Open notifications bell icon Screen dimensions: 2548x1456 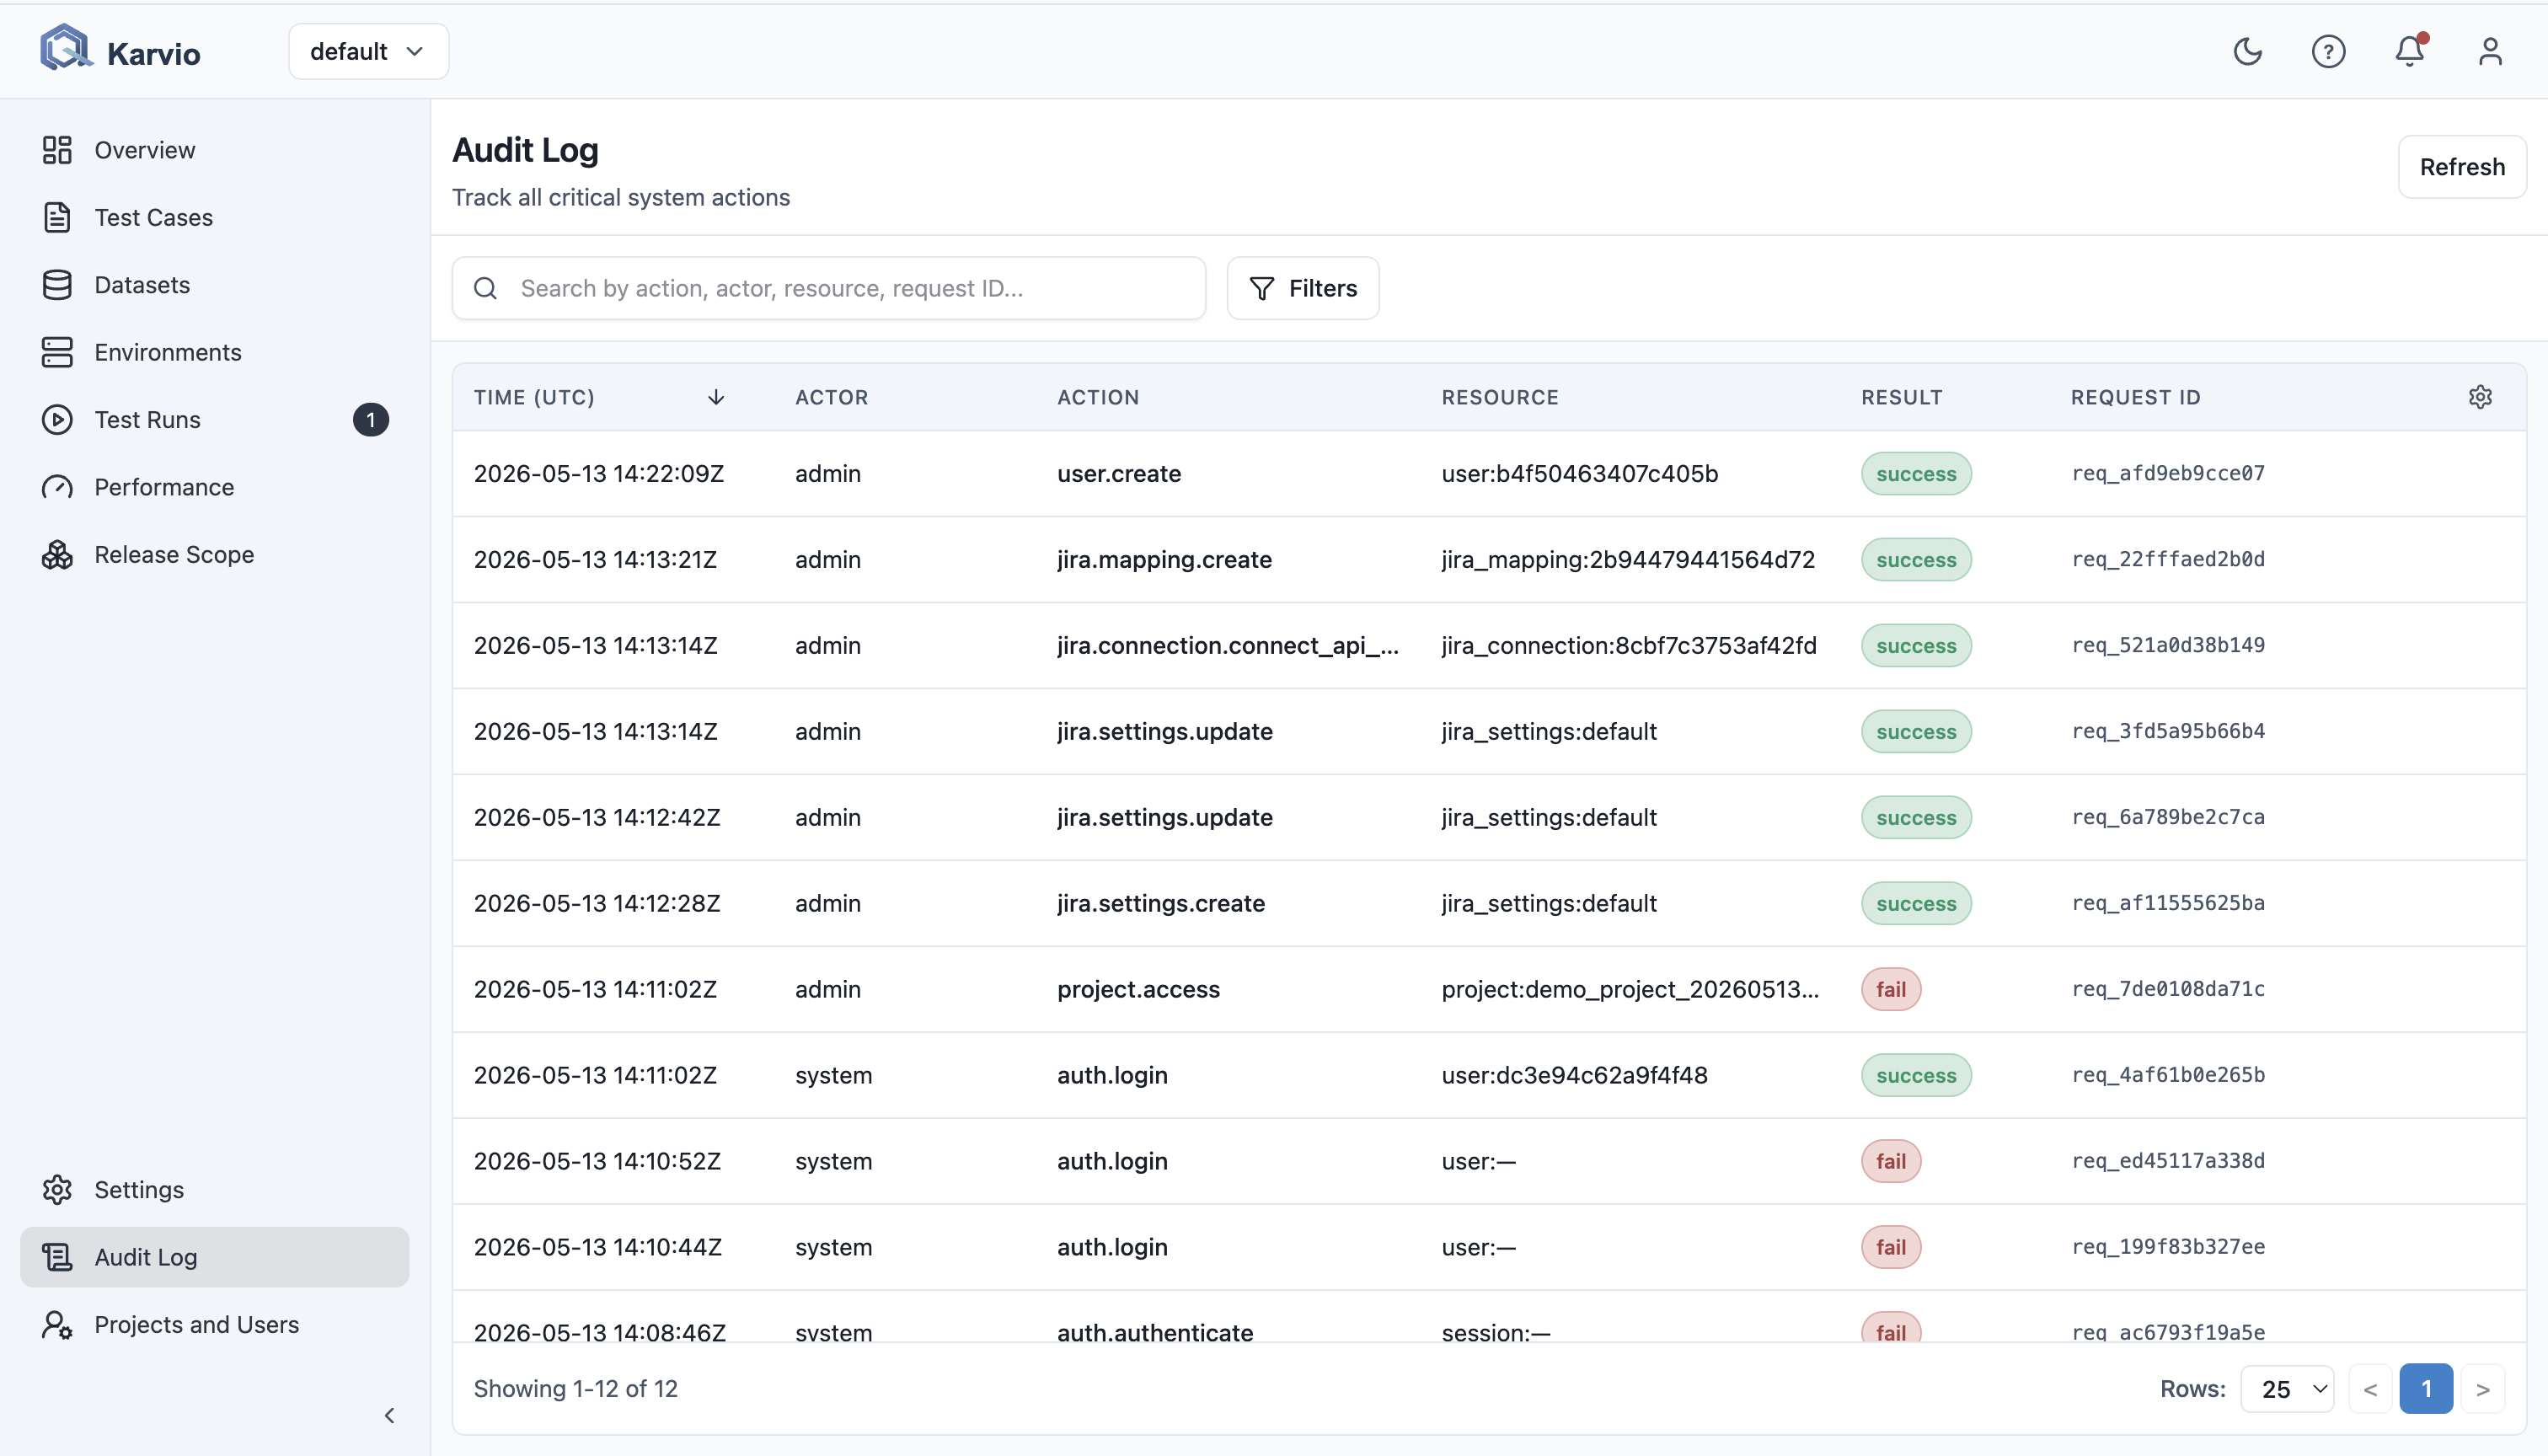coord(2410,50)
